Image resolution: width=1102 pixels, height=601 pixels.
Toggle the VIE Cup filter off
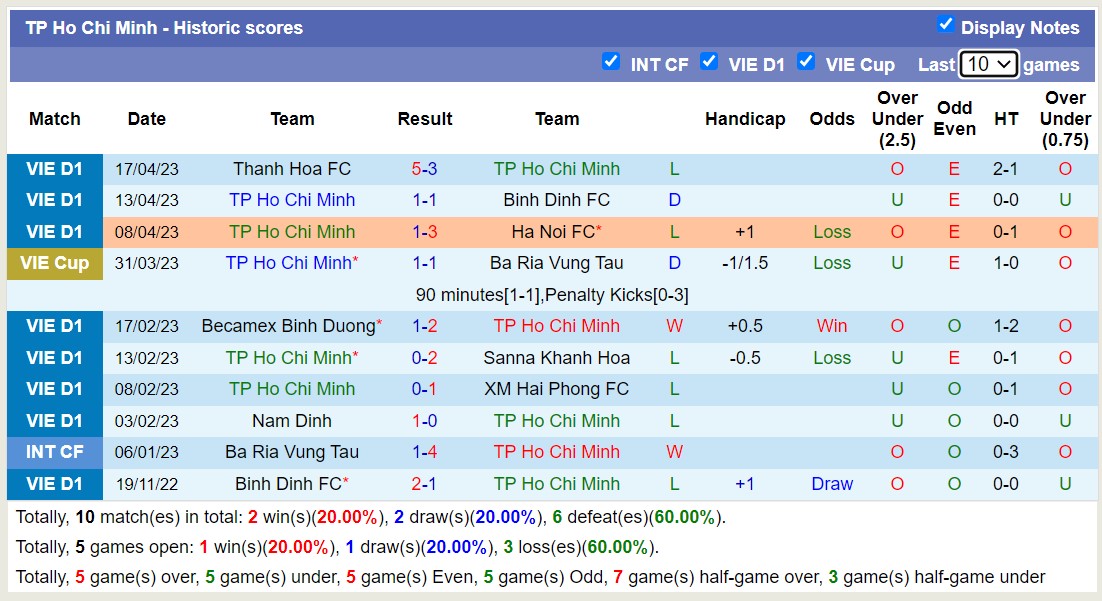806,61
